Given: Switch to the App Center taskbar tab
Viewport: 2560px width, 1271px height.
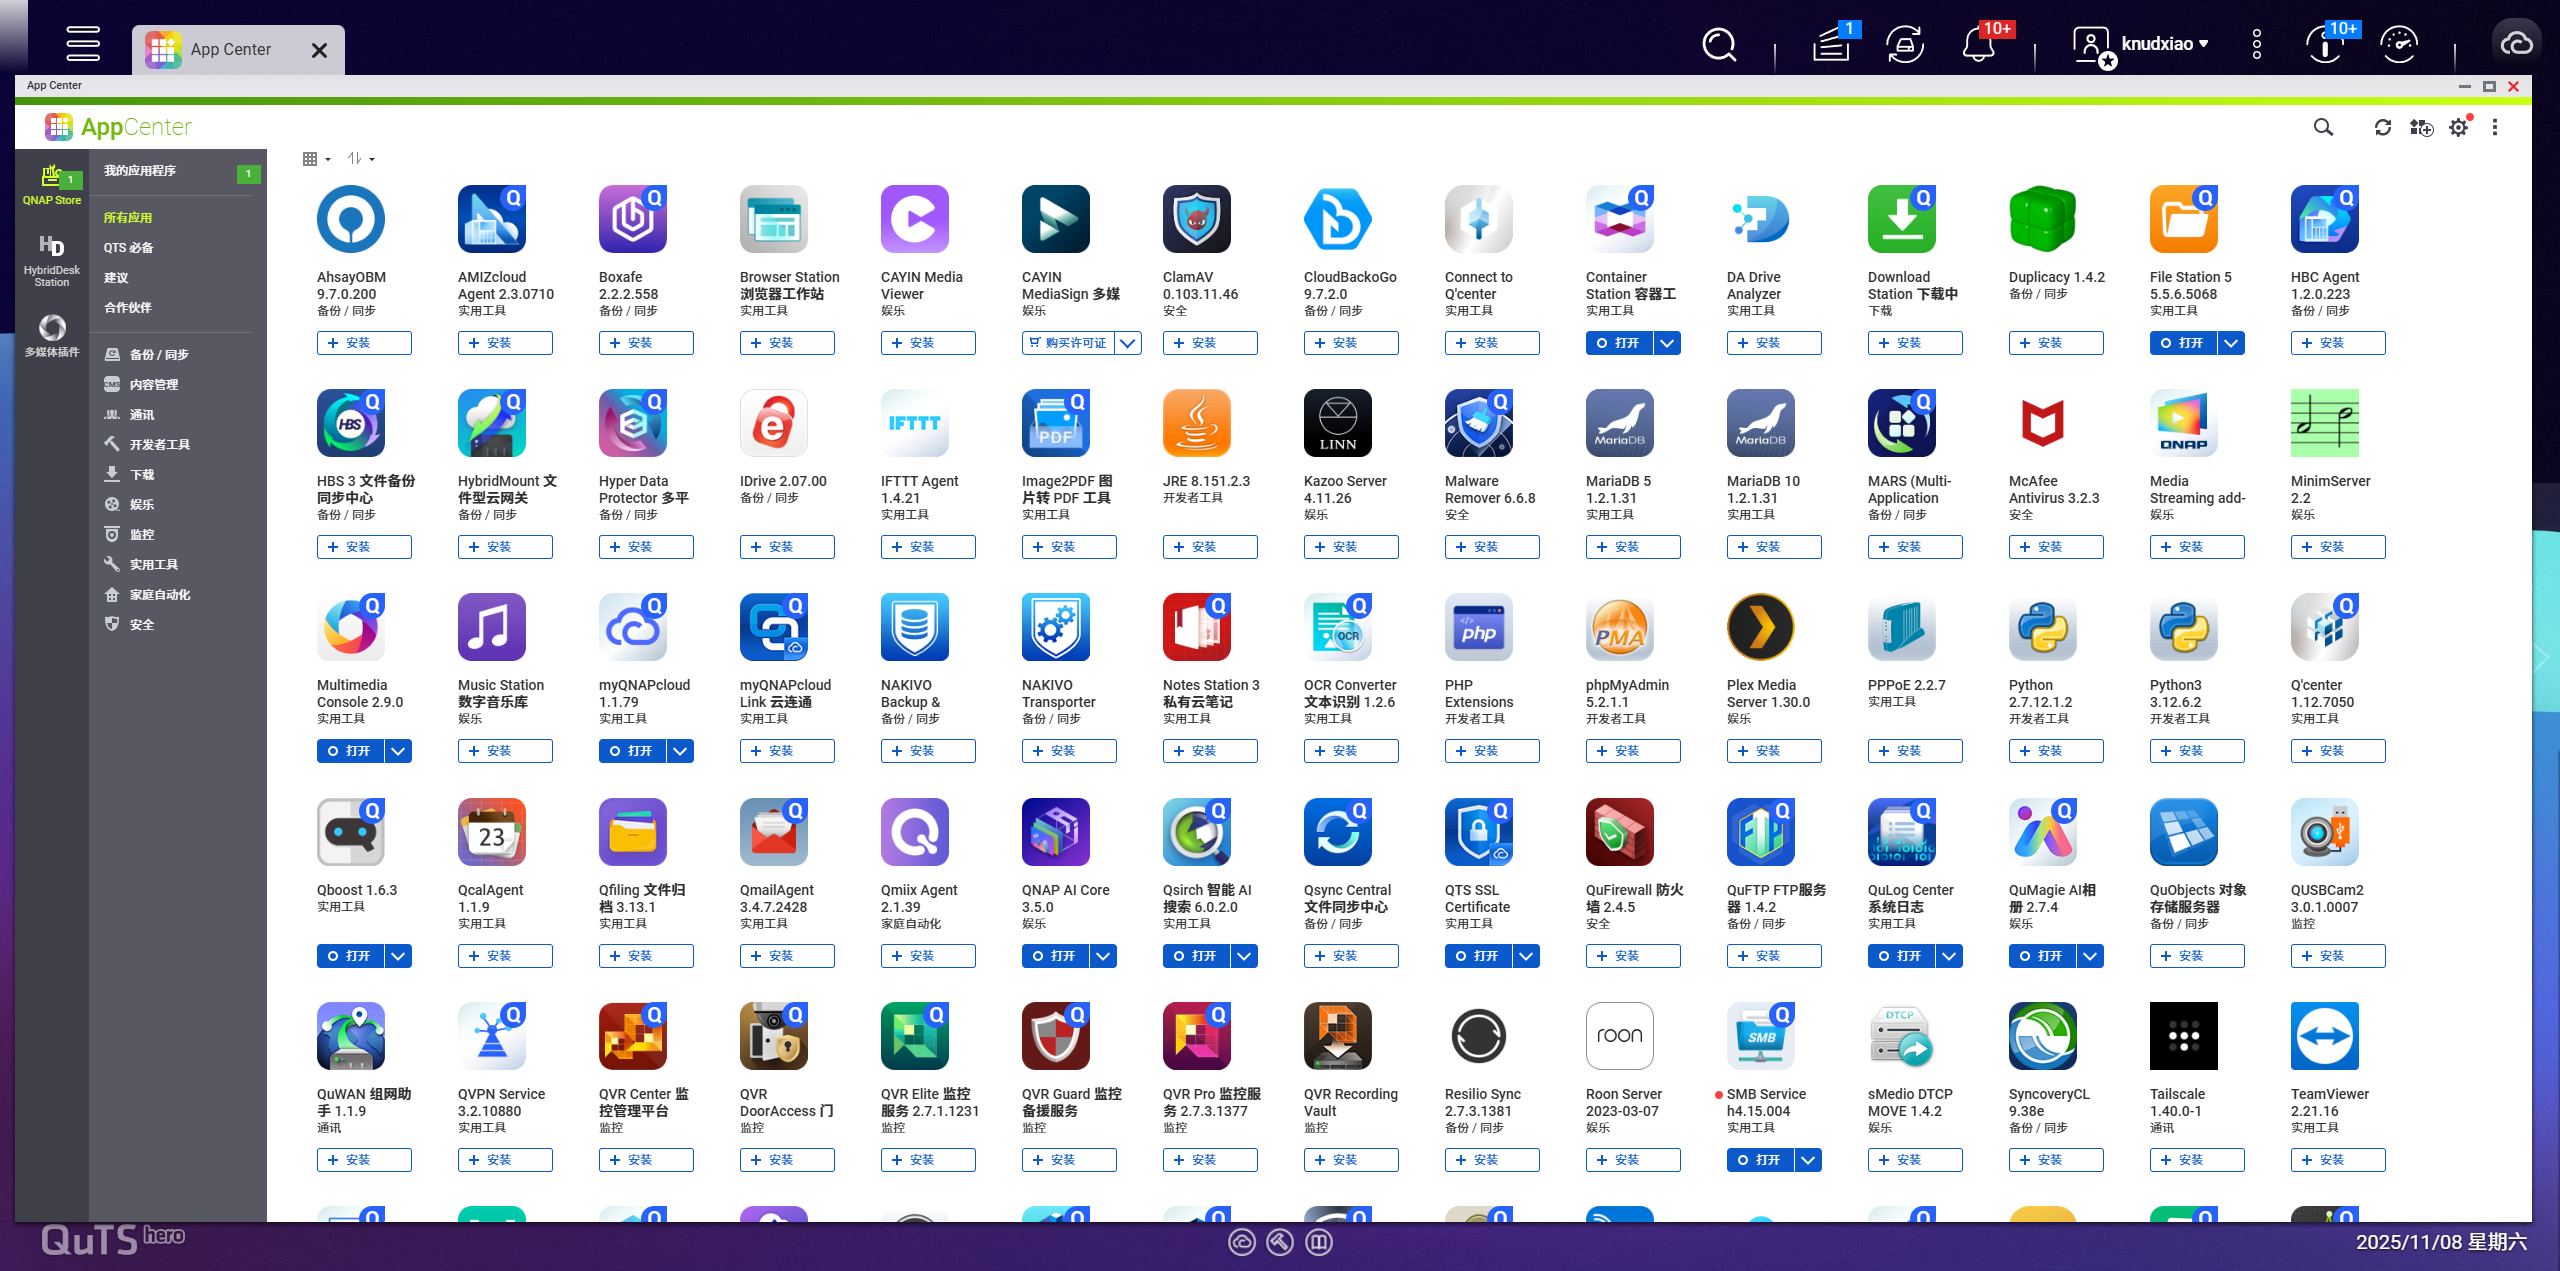Looking at the screenshot, I should click(231, 50).
